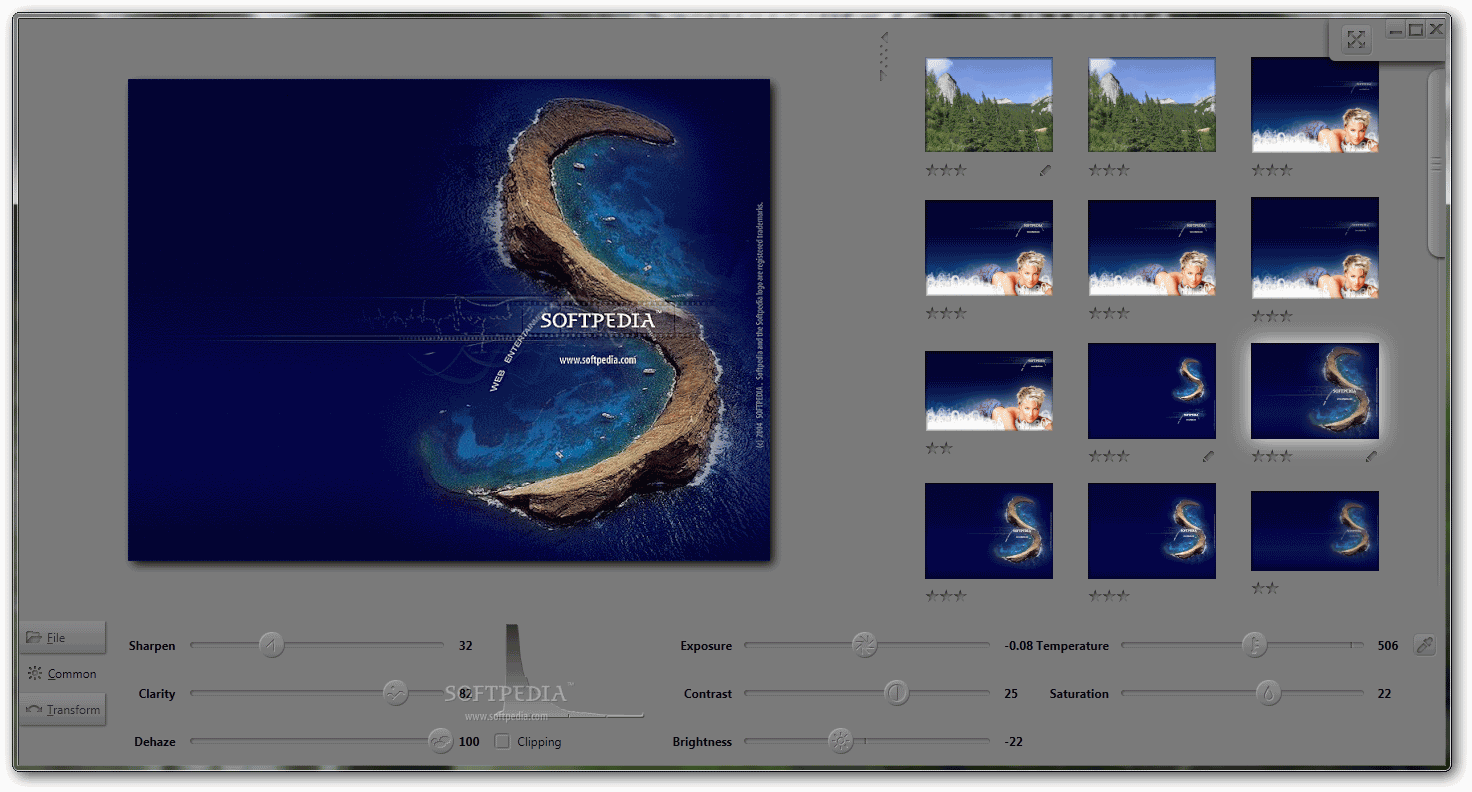Switch to the Common tab

(62, 674)
